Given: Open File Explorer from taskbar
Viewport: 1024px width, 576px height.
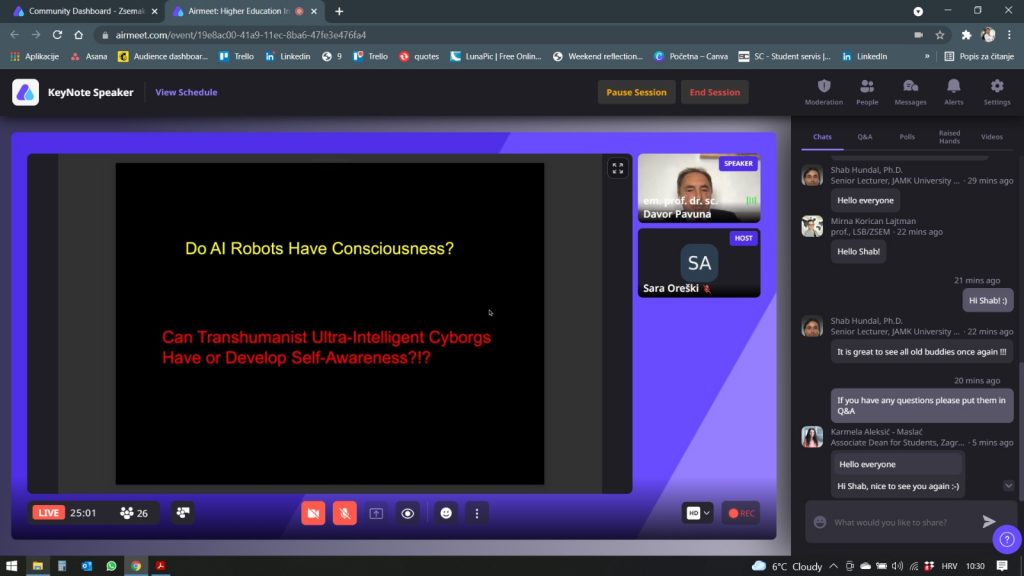Looking at the screenshot, I should [x=37, y=566].
